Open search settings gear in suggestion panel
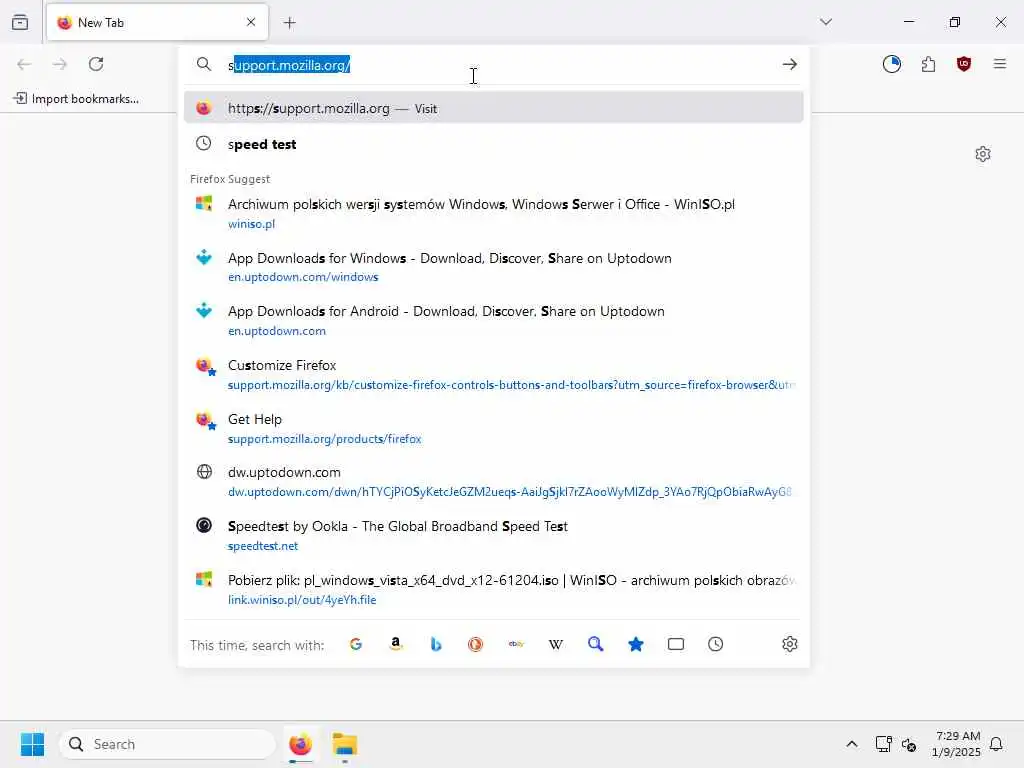 (x=790, y=644)
